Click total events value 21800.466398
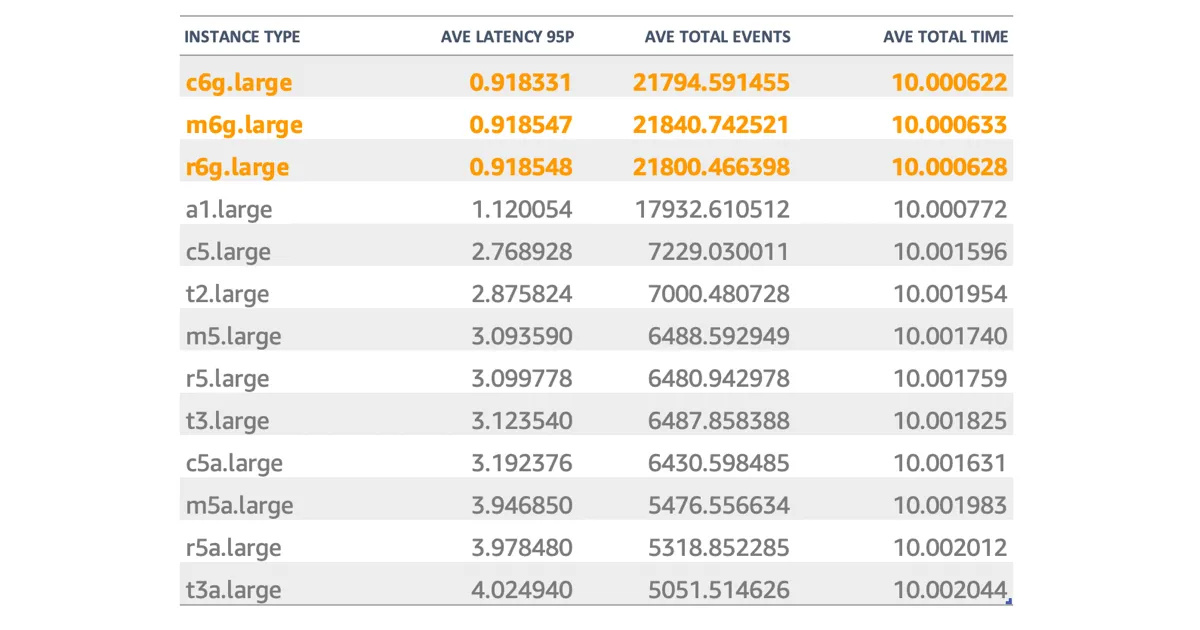The height and width of the screenshot is (630, 1200). 711,166
